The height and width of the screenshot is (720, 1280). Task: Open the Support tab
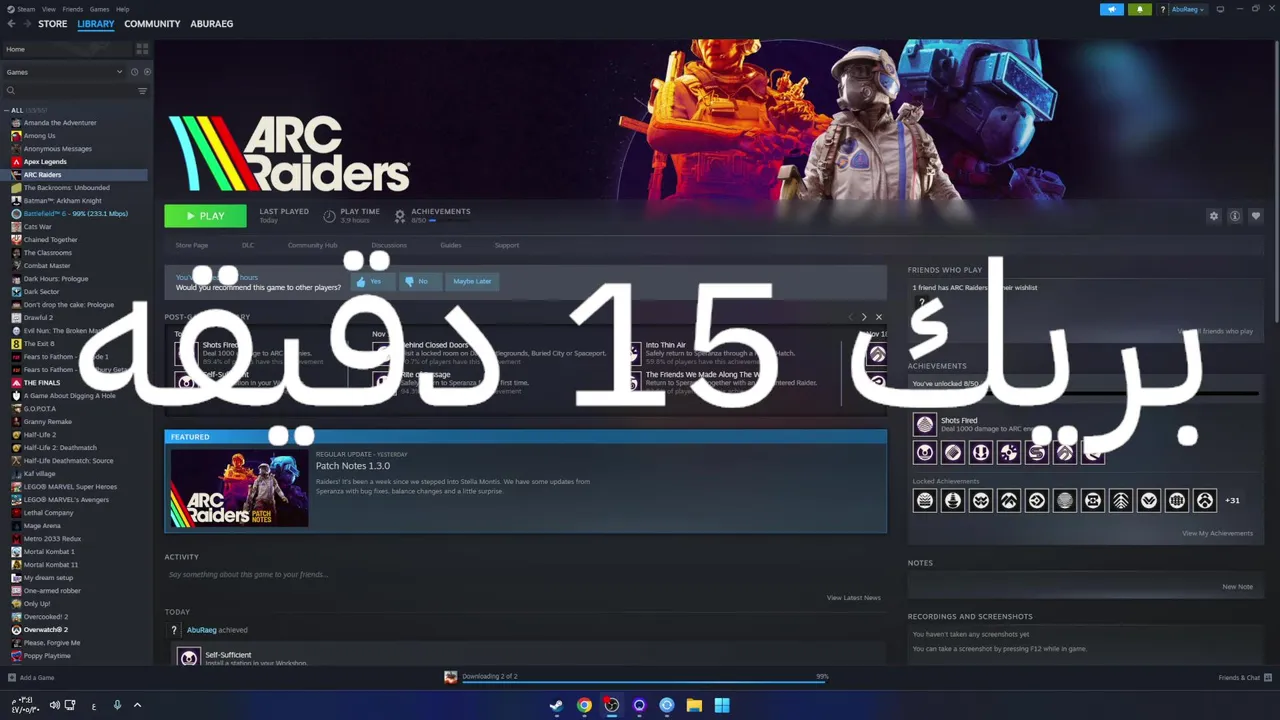click(x=507, y=245)
